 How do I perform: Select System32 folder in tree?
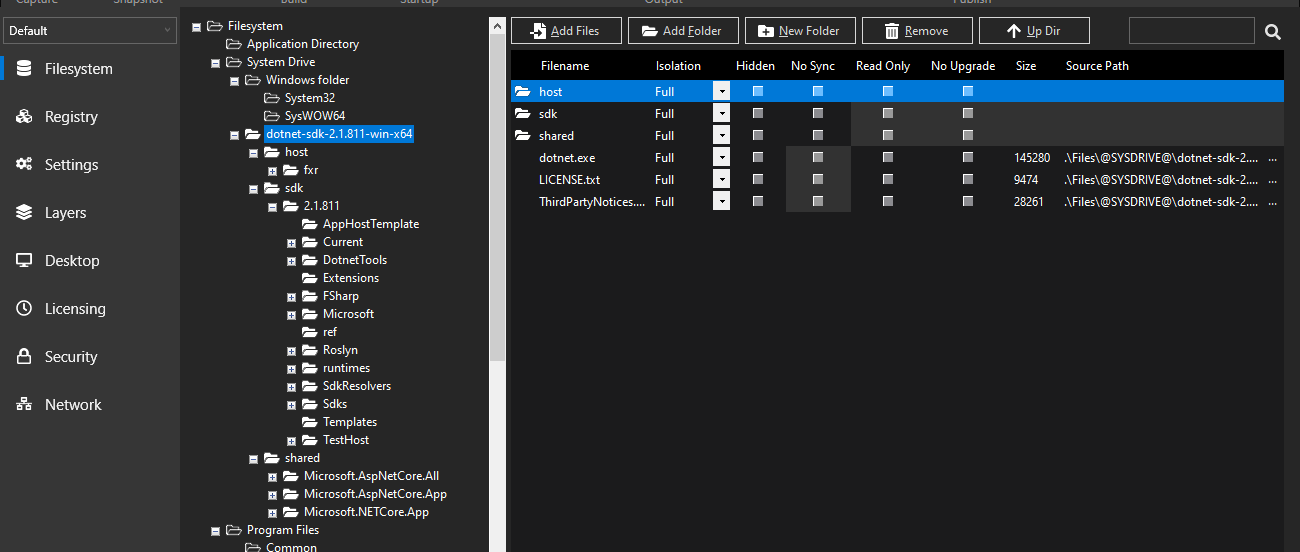point(309,98)
